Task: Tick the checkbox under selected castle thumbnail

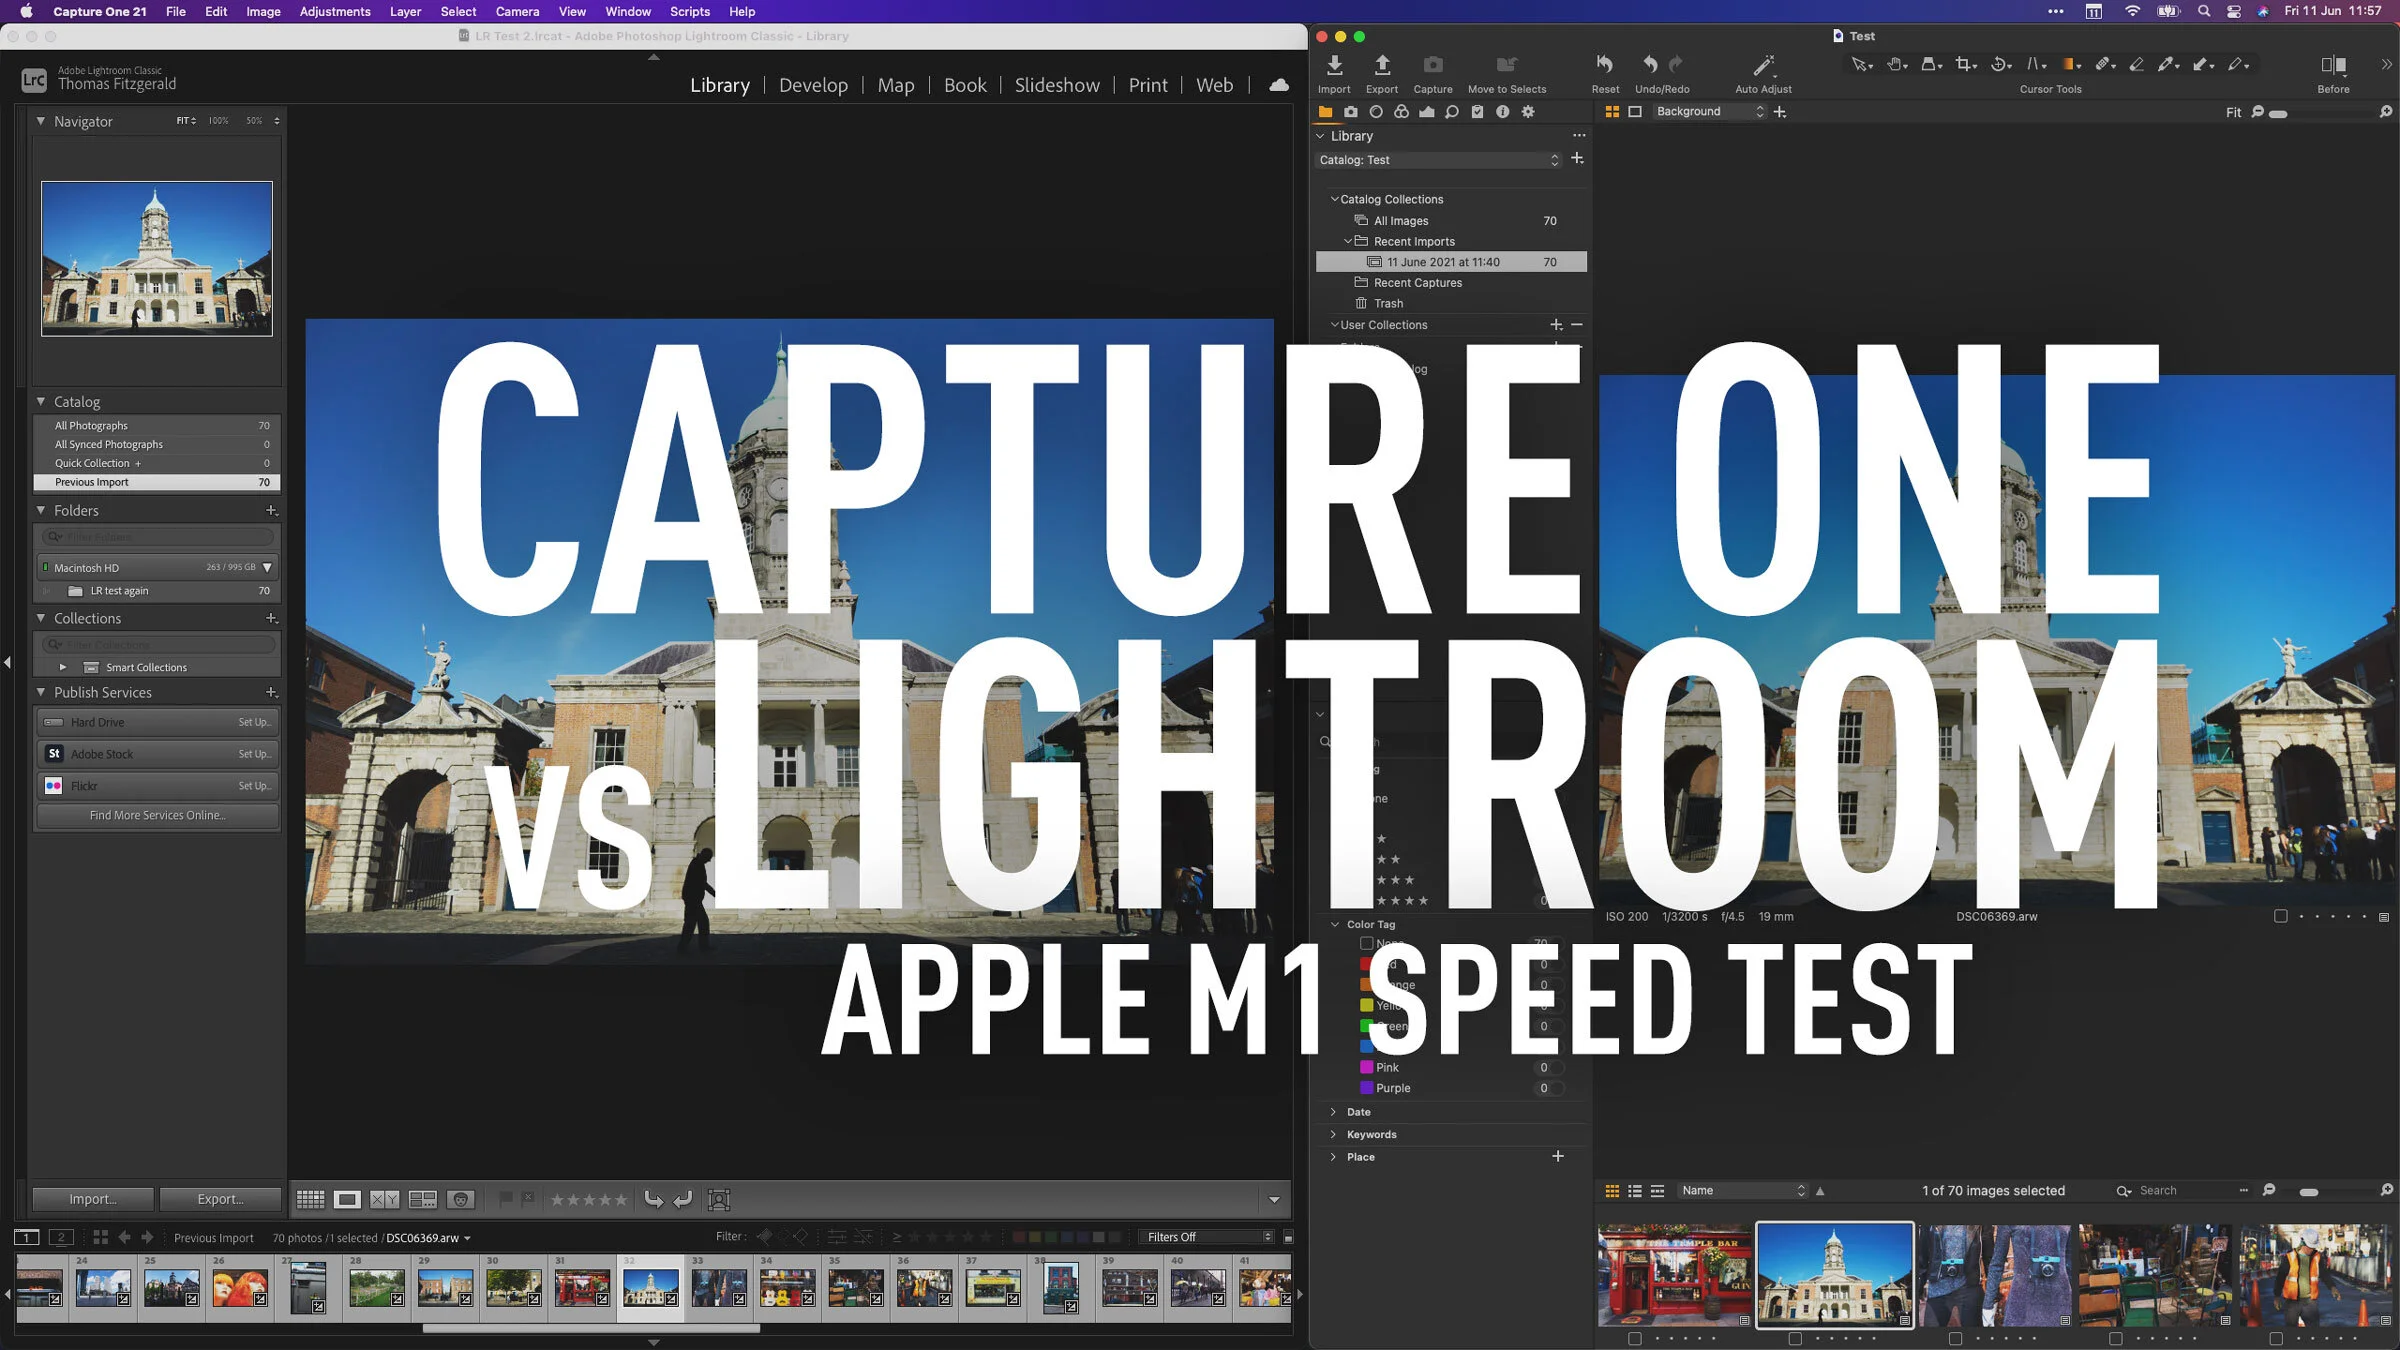Action: coord(1795,1338)
